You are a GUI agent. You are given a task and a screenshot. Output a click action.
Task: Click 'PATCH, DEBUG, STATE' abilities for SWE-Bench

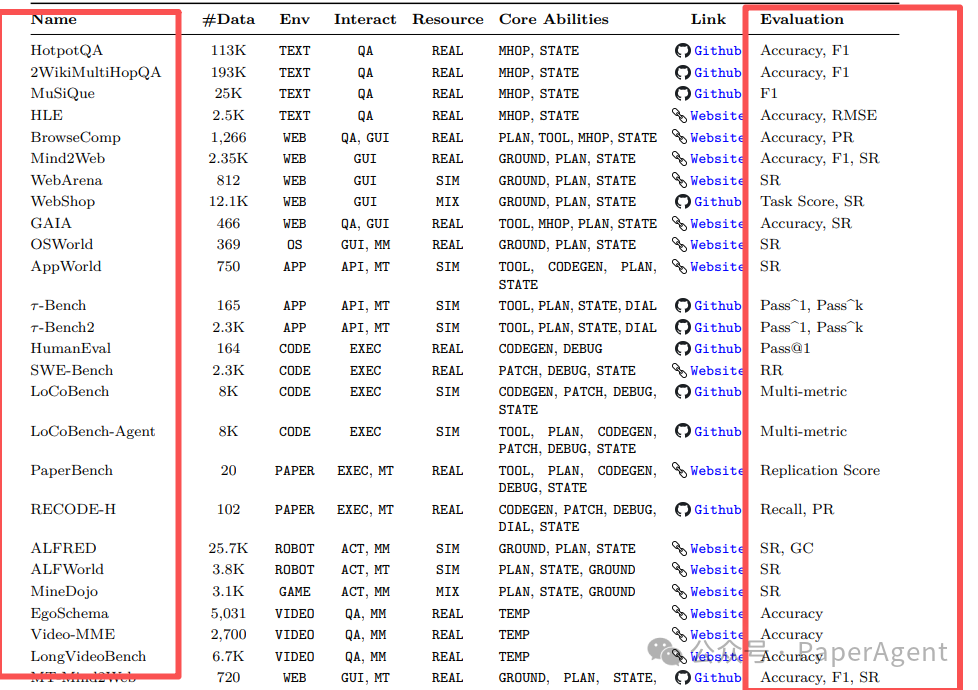pos(566,371)
